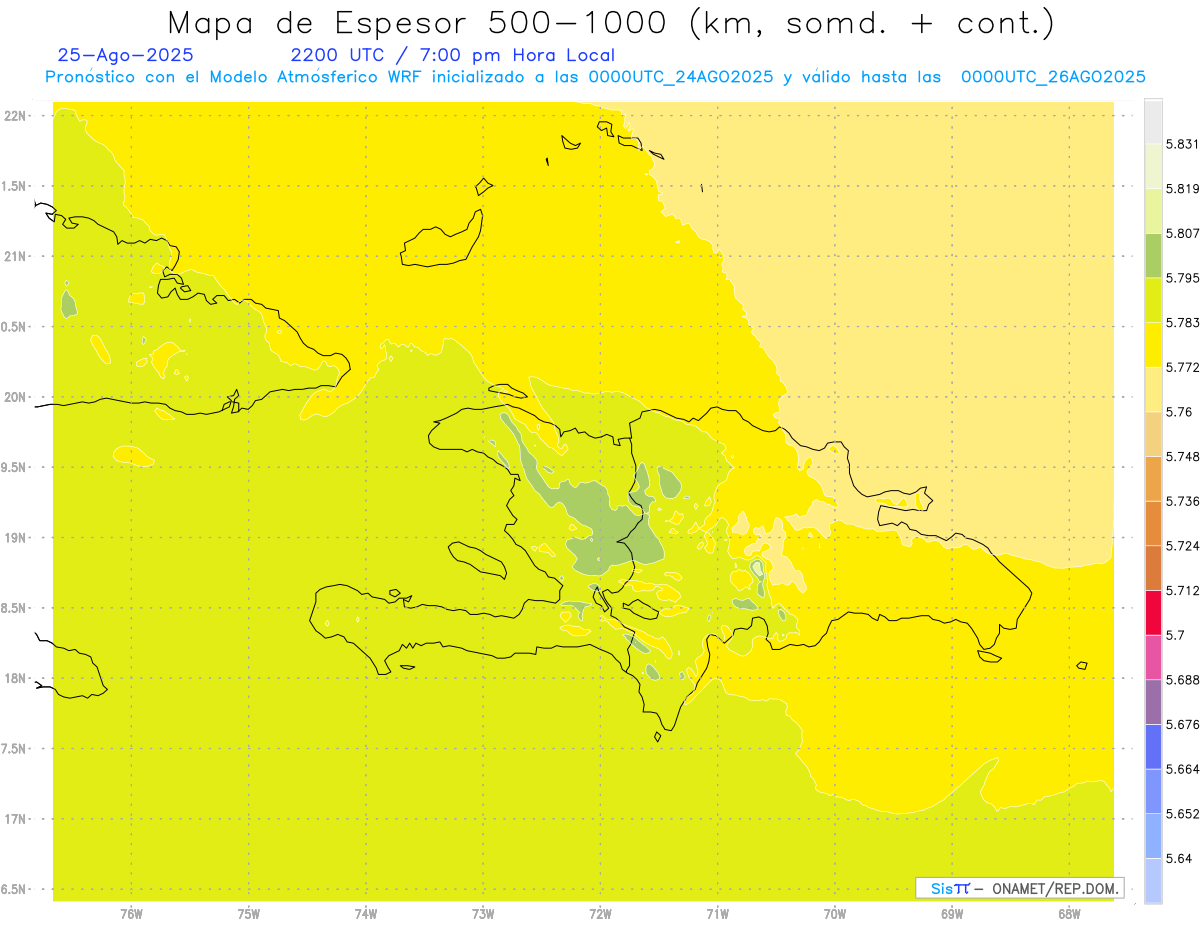The height and width of the screenshot is (927, 1200).
Task: Click the '71W' longitude label
Action: tap(717, 913)
